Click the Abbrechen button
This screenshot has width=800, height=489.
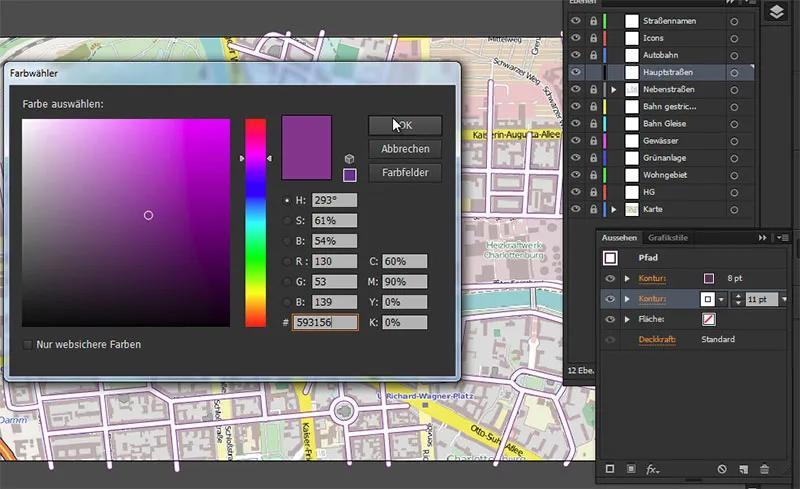click(405, 149)
